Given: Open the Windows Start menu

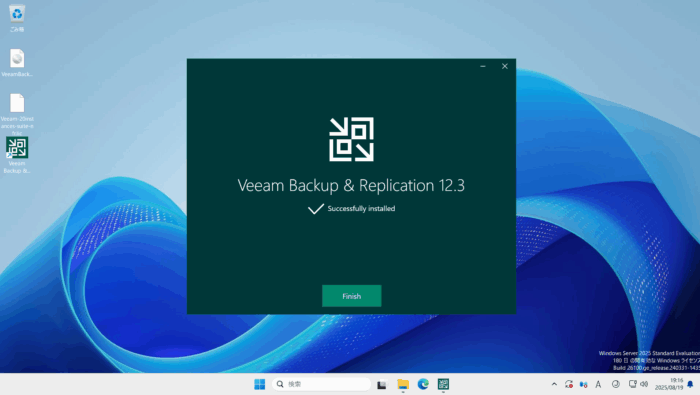Looking at the screenshot, I should point(259,384).
